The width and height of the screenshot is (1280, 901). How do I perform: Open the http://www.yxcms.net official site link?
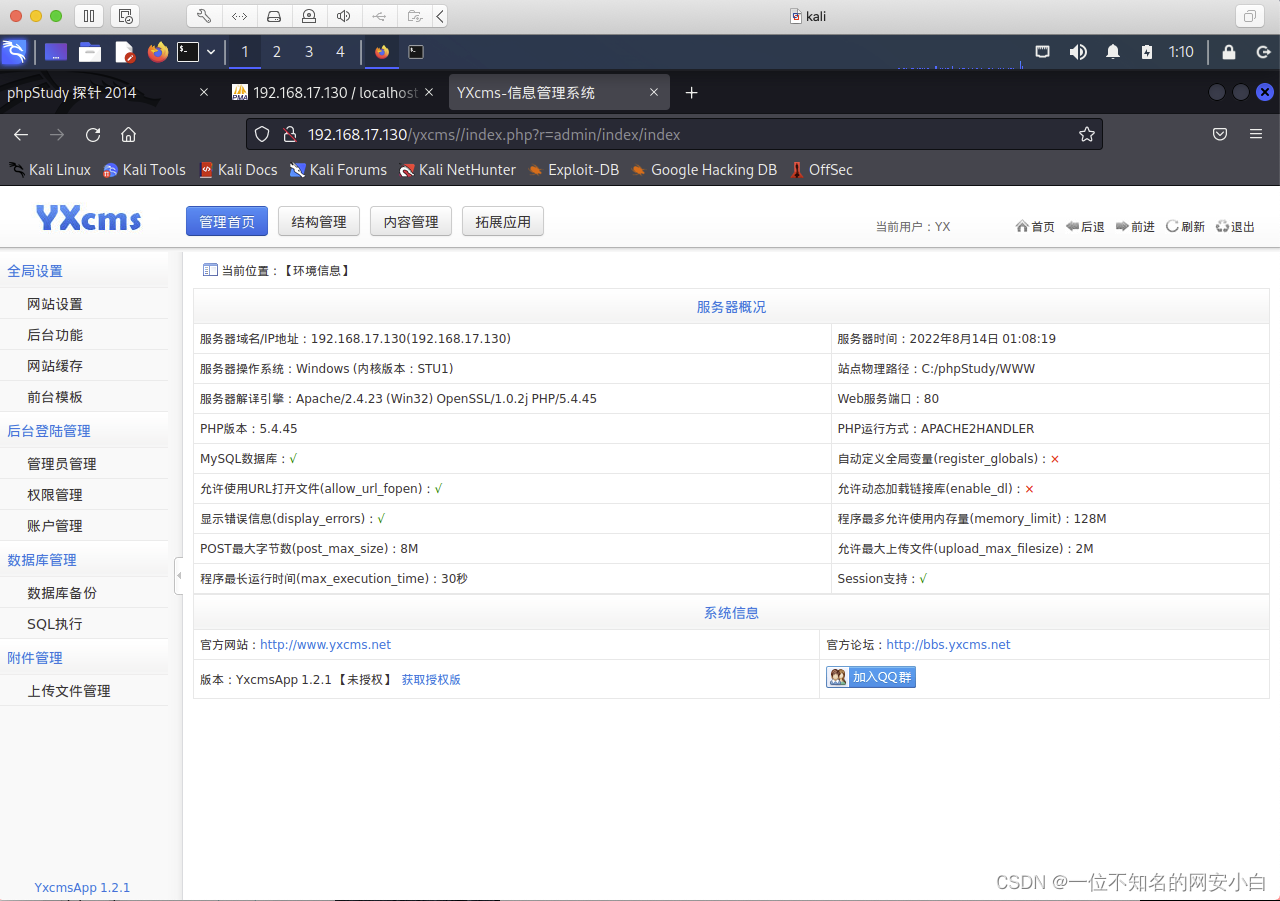[325, 645]
